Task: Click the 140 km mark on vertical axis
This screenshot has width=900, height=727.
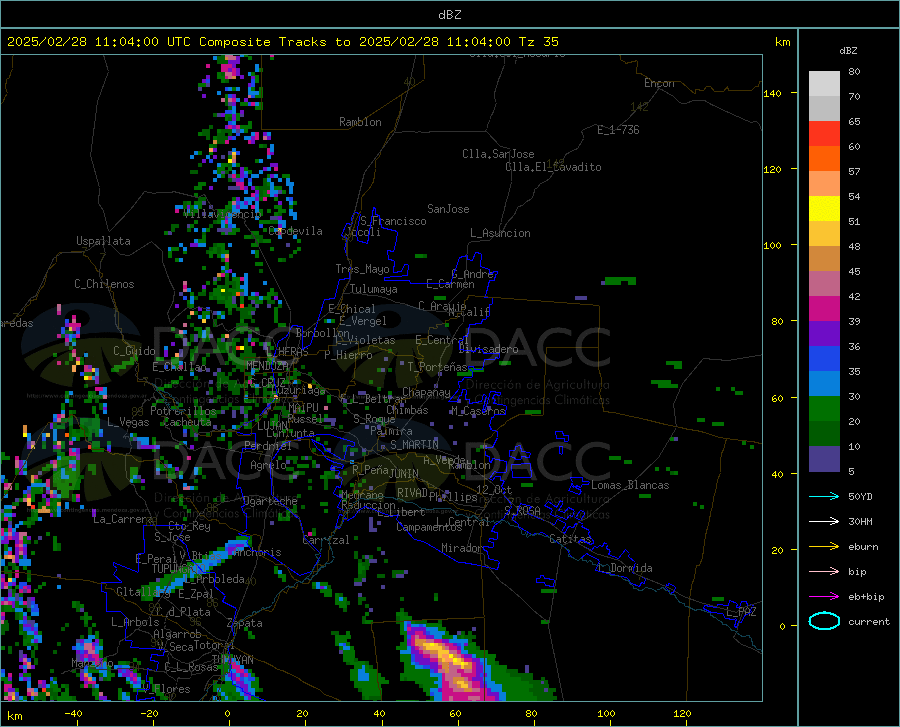Action: click(x=772, y=94)
